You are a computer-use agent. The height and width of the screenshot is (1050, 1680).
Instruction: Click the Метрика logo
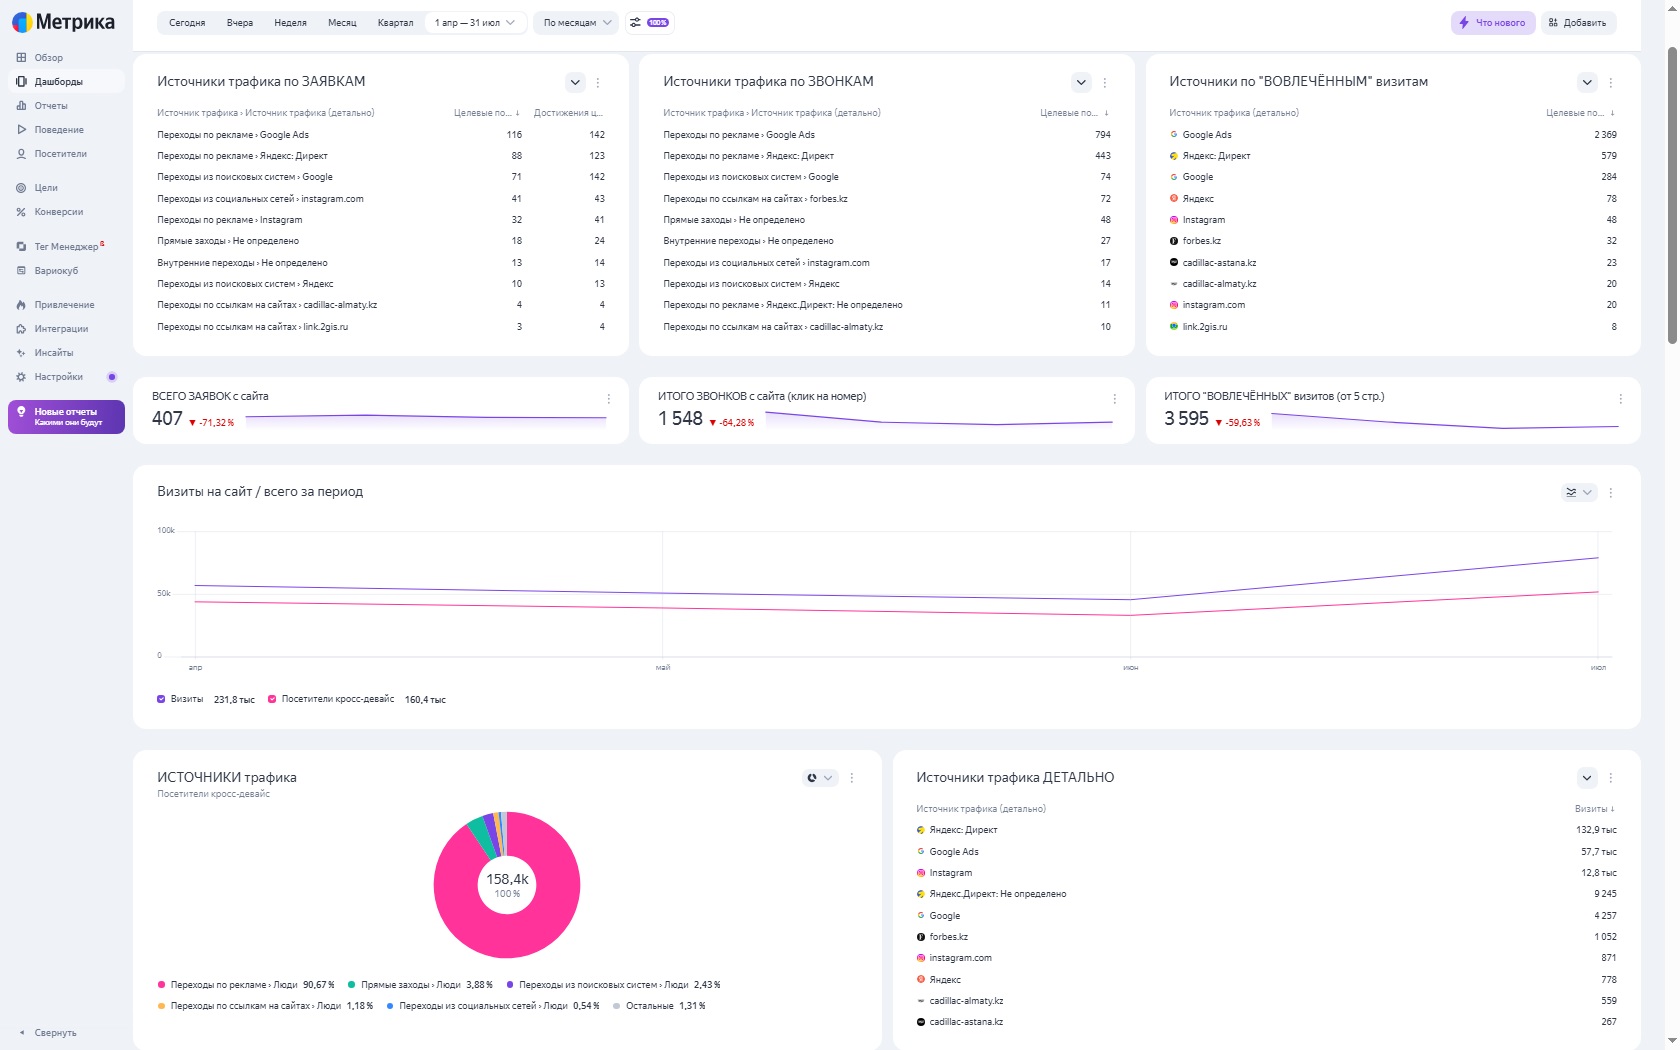tap(63, 22)
